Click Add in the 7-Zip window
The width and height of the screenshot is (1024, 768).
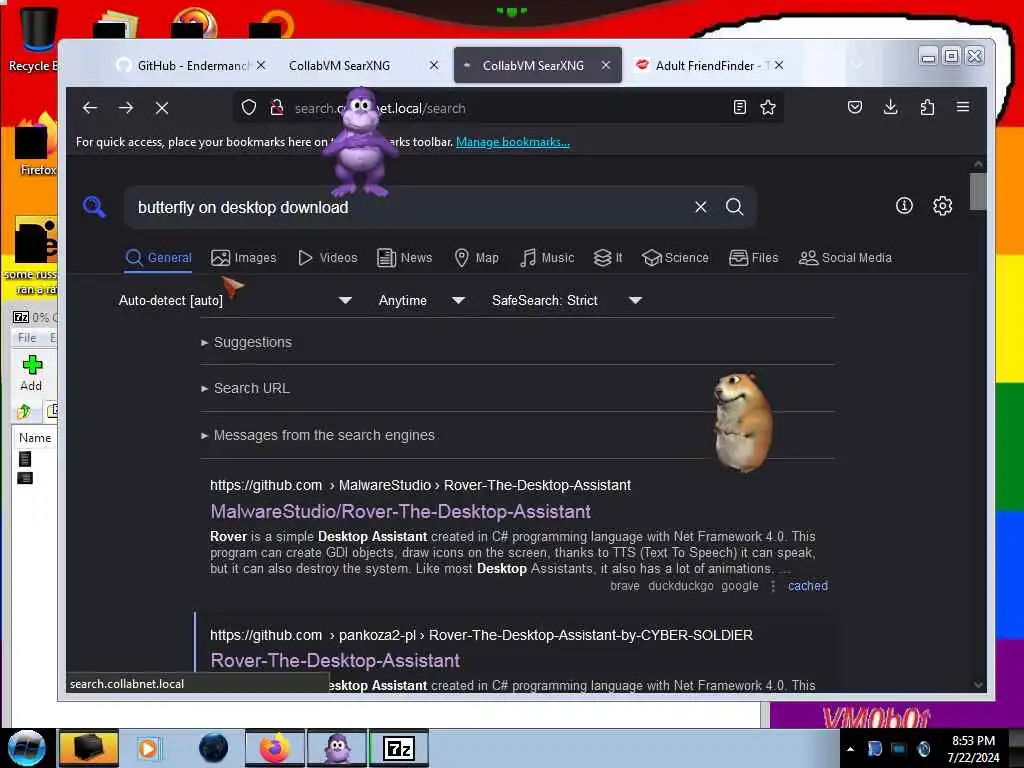point(31,373)
